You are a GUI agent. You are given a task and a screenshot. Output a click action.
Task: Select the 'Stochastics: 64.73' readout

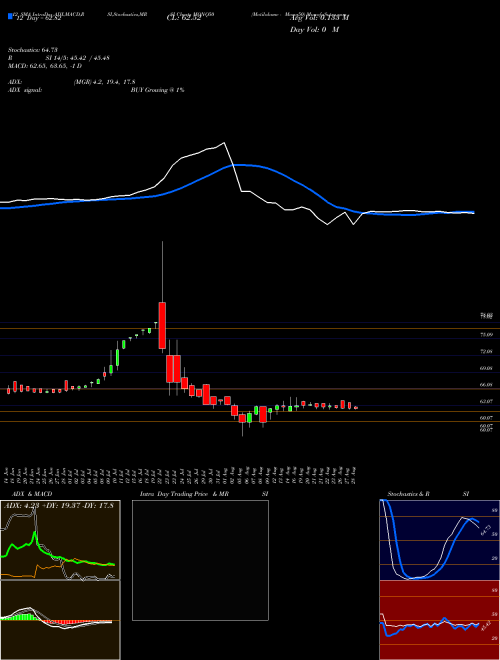33,50
